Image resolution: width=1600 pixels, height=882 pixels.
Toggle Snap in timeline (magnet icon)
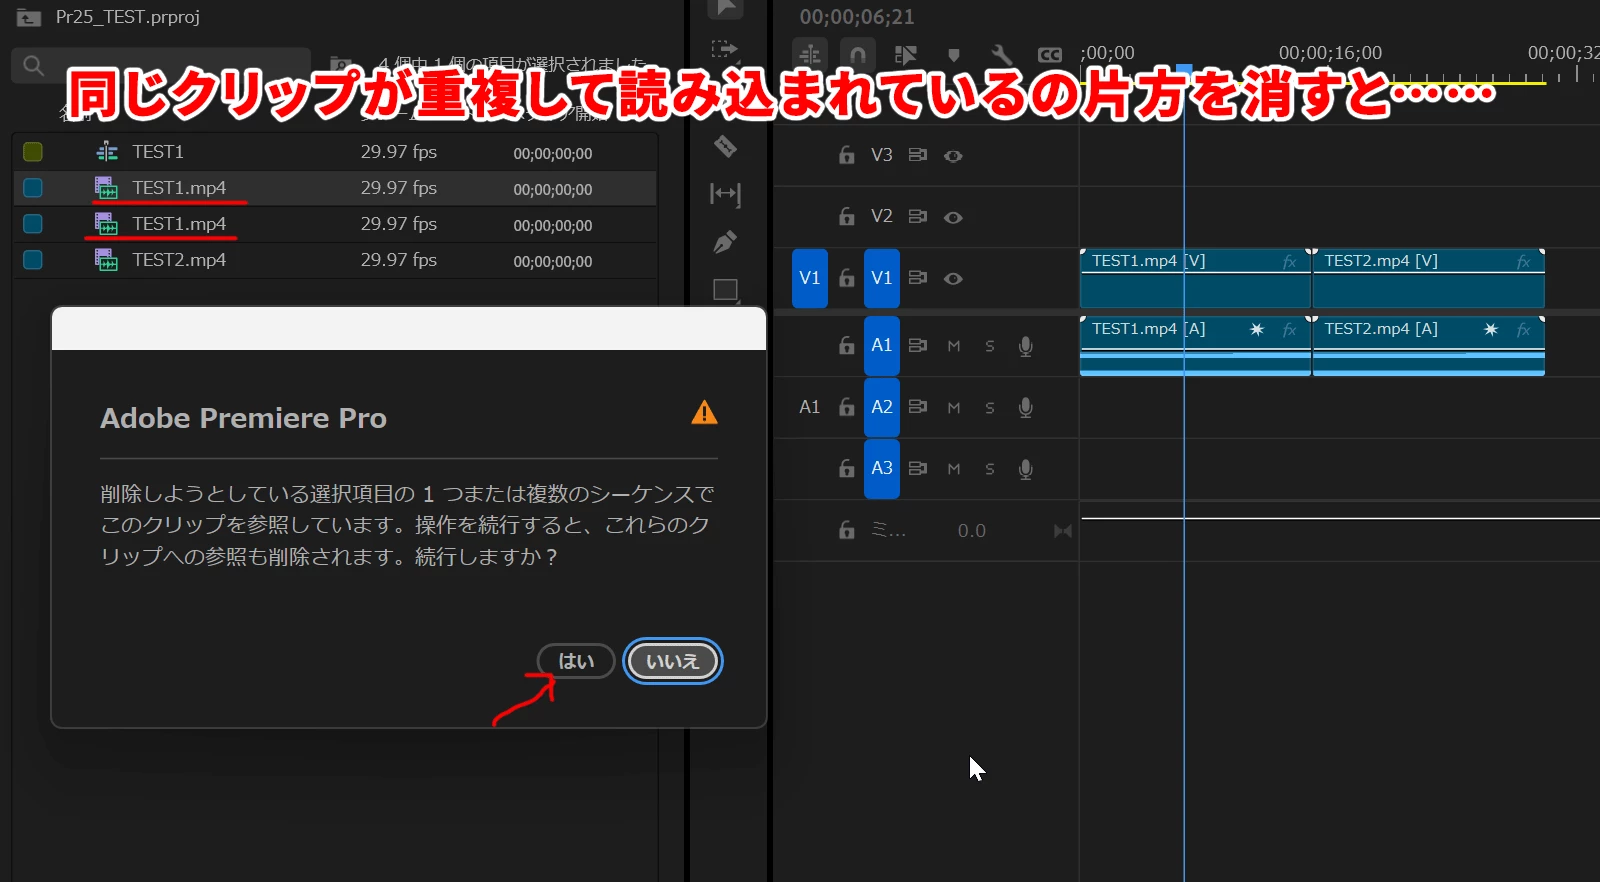pyautogui.click(x=857, y=54)
